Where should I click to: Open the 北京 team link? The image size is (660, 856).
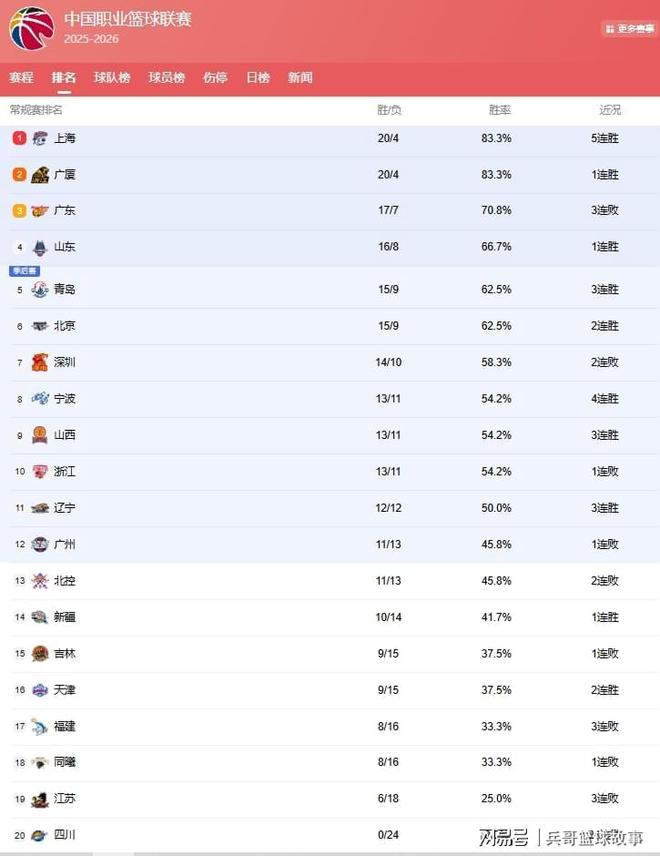tap(65, 326)
